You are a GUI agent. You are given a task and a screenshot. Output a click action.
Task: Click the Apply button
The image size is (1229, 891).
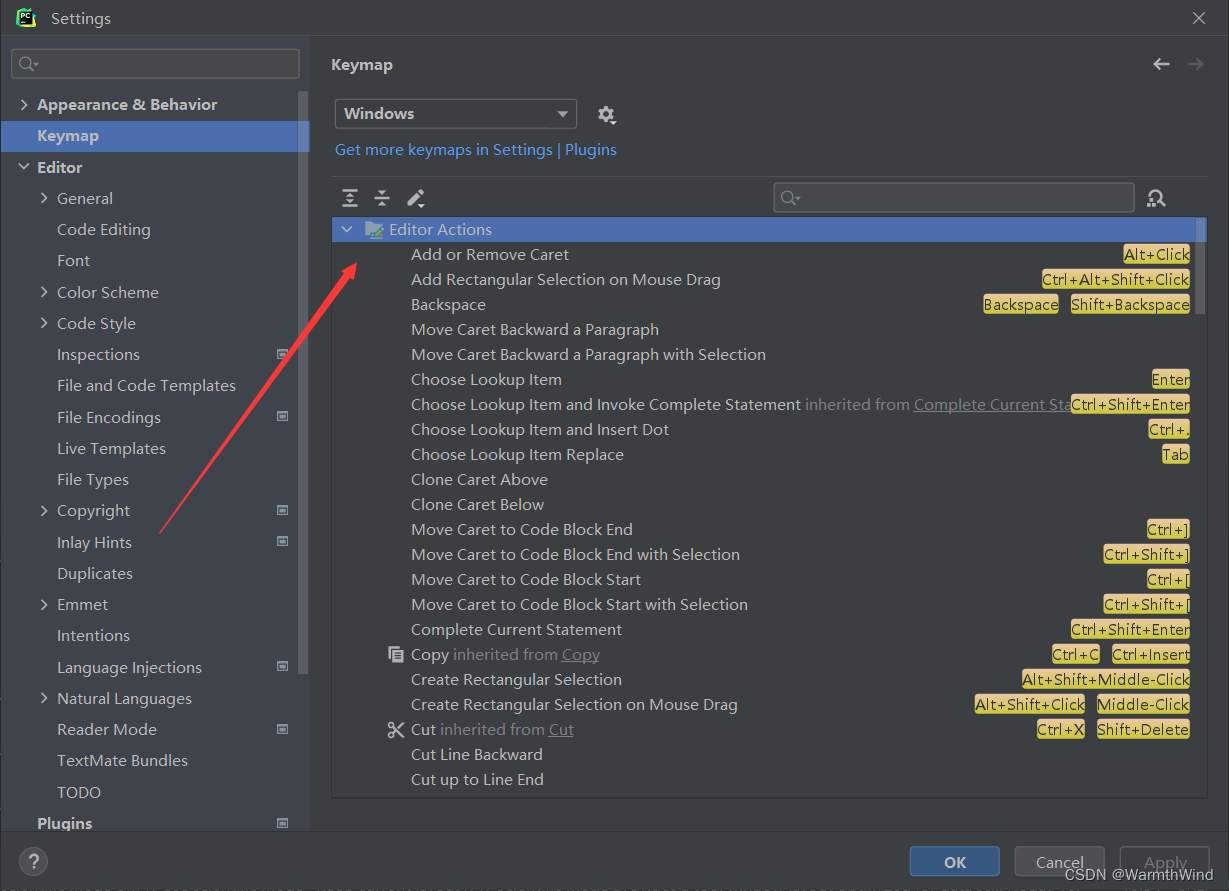(1165, 862)
